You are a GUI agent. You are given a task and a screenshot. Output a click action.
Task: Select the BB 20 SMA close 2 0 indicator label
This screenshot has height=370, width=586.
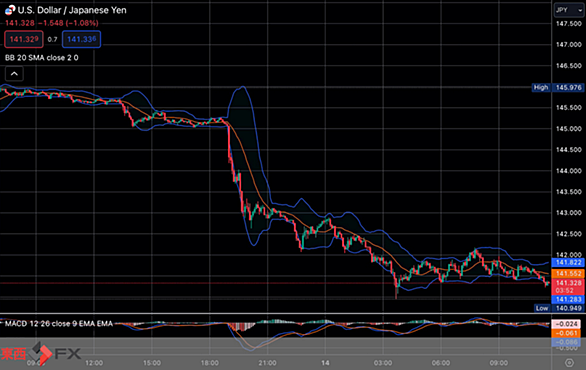pyautogui.click(x=41, y=58)
